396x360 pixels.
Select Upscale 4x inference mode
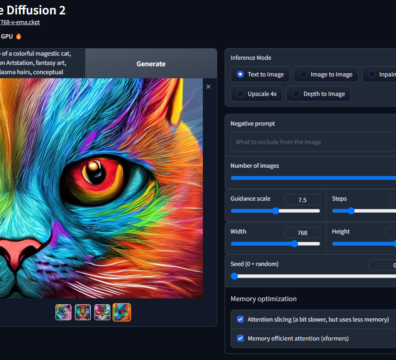[x=256, y=94]
